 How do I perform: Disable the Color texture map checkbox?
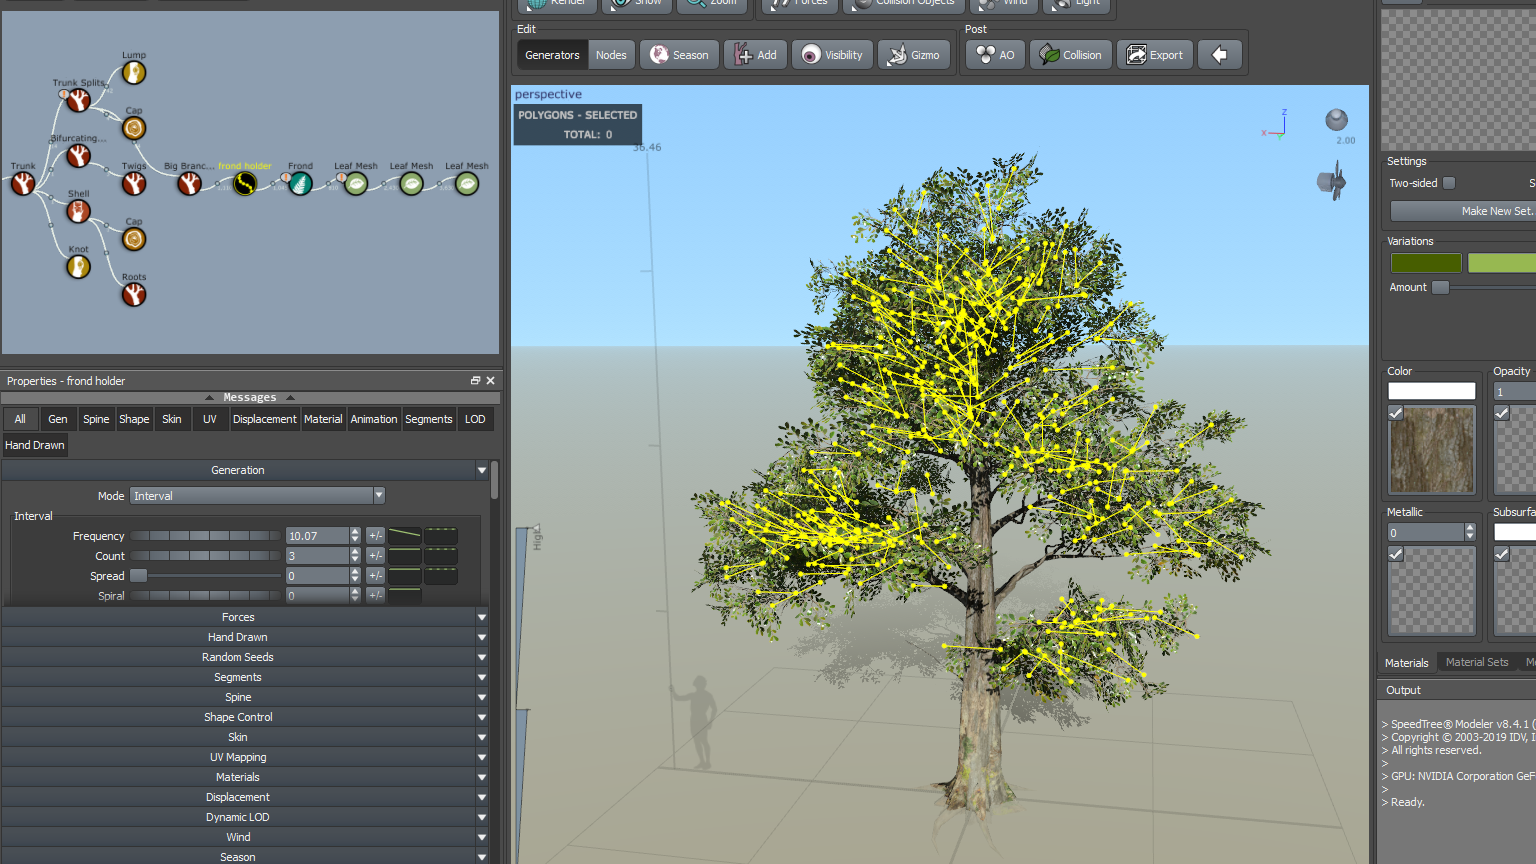(x=1396, y=413)
